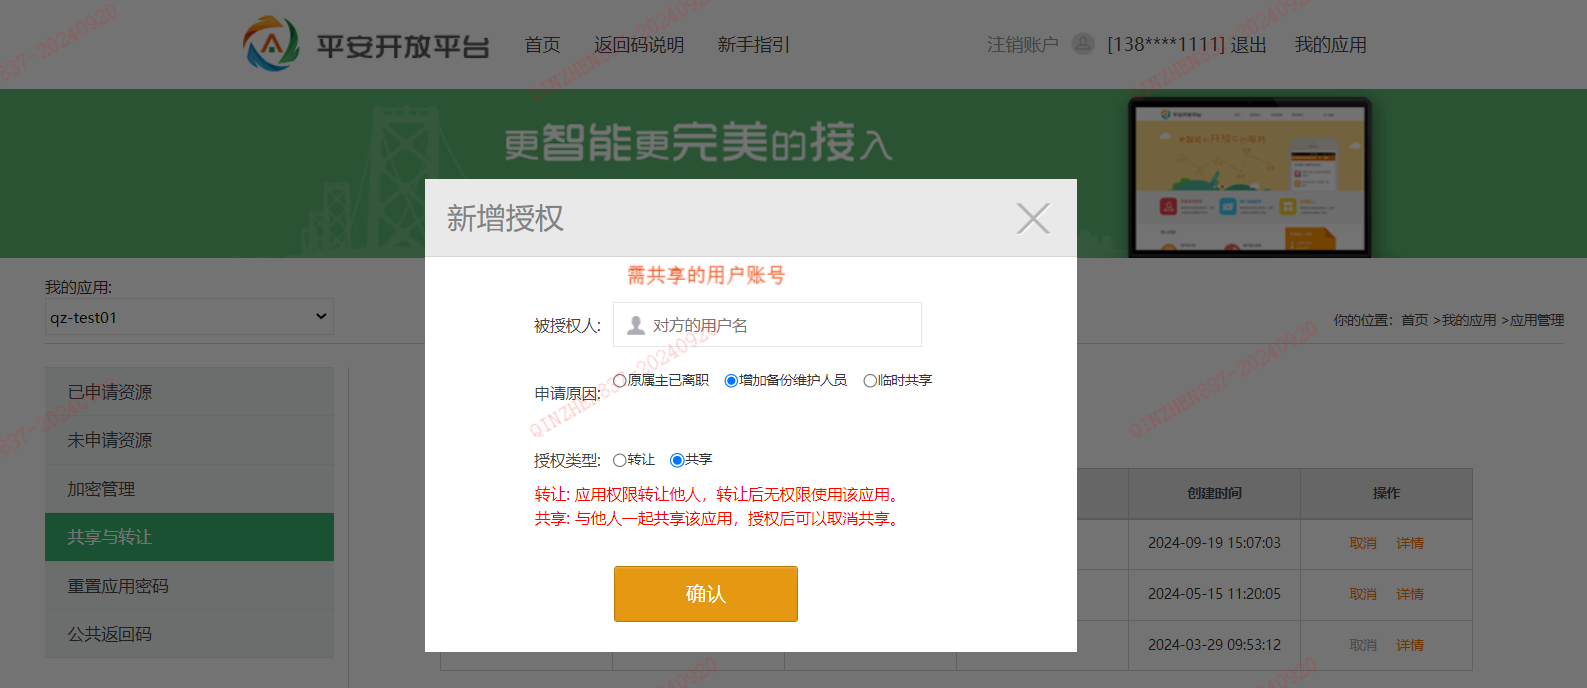Select the 原属主已离职 reason option
1587x688 pixels.
click(620, 381)
